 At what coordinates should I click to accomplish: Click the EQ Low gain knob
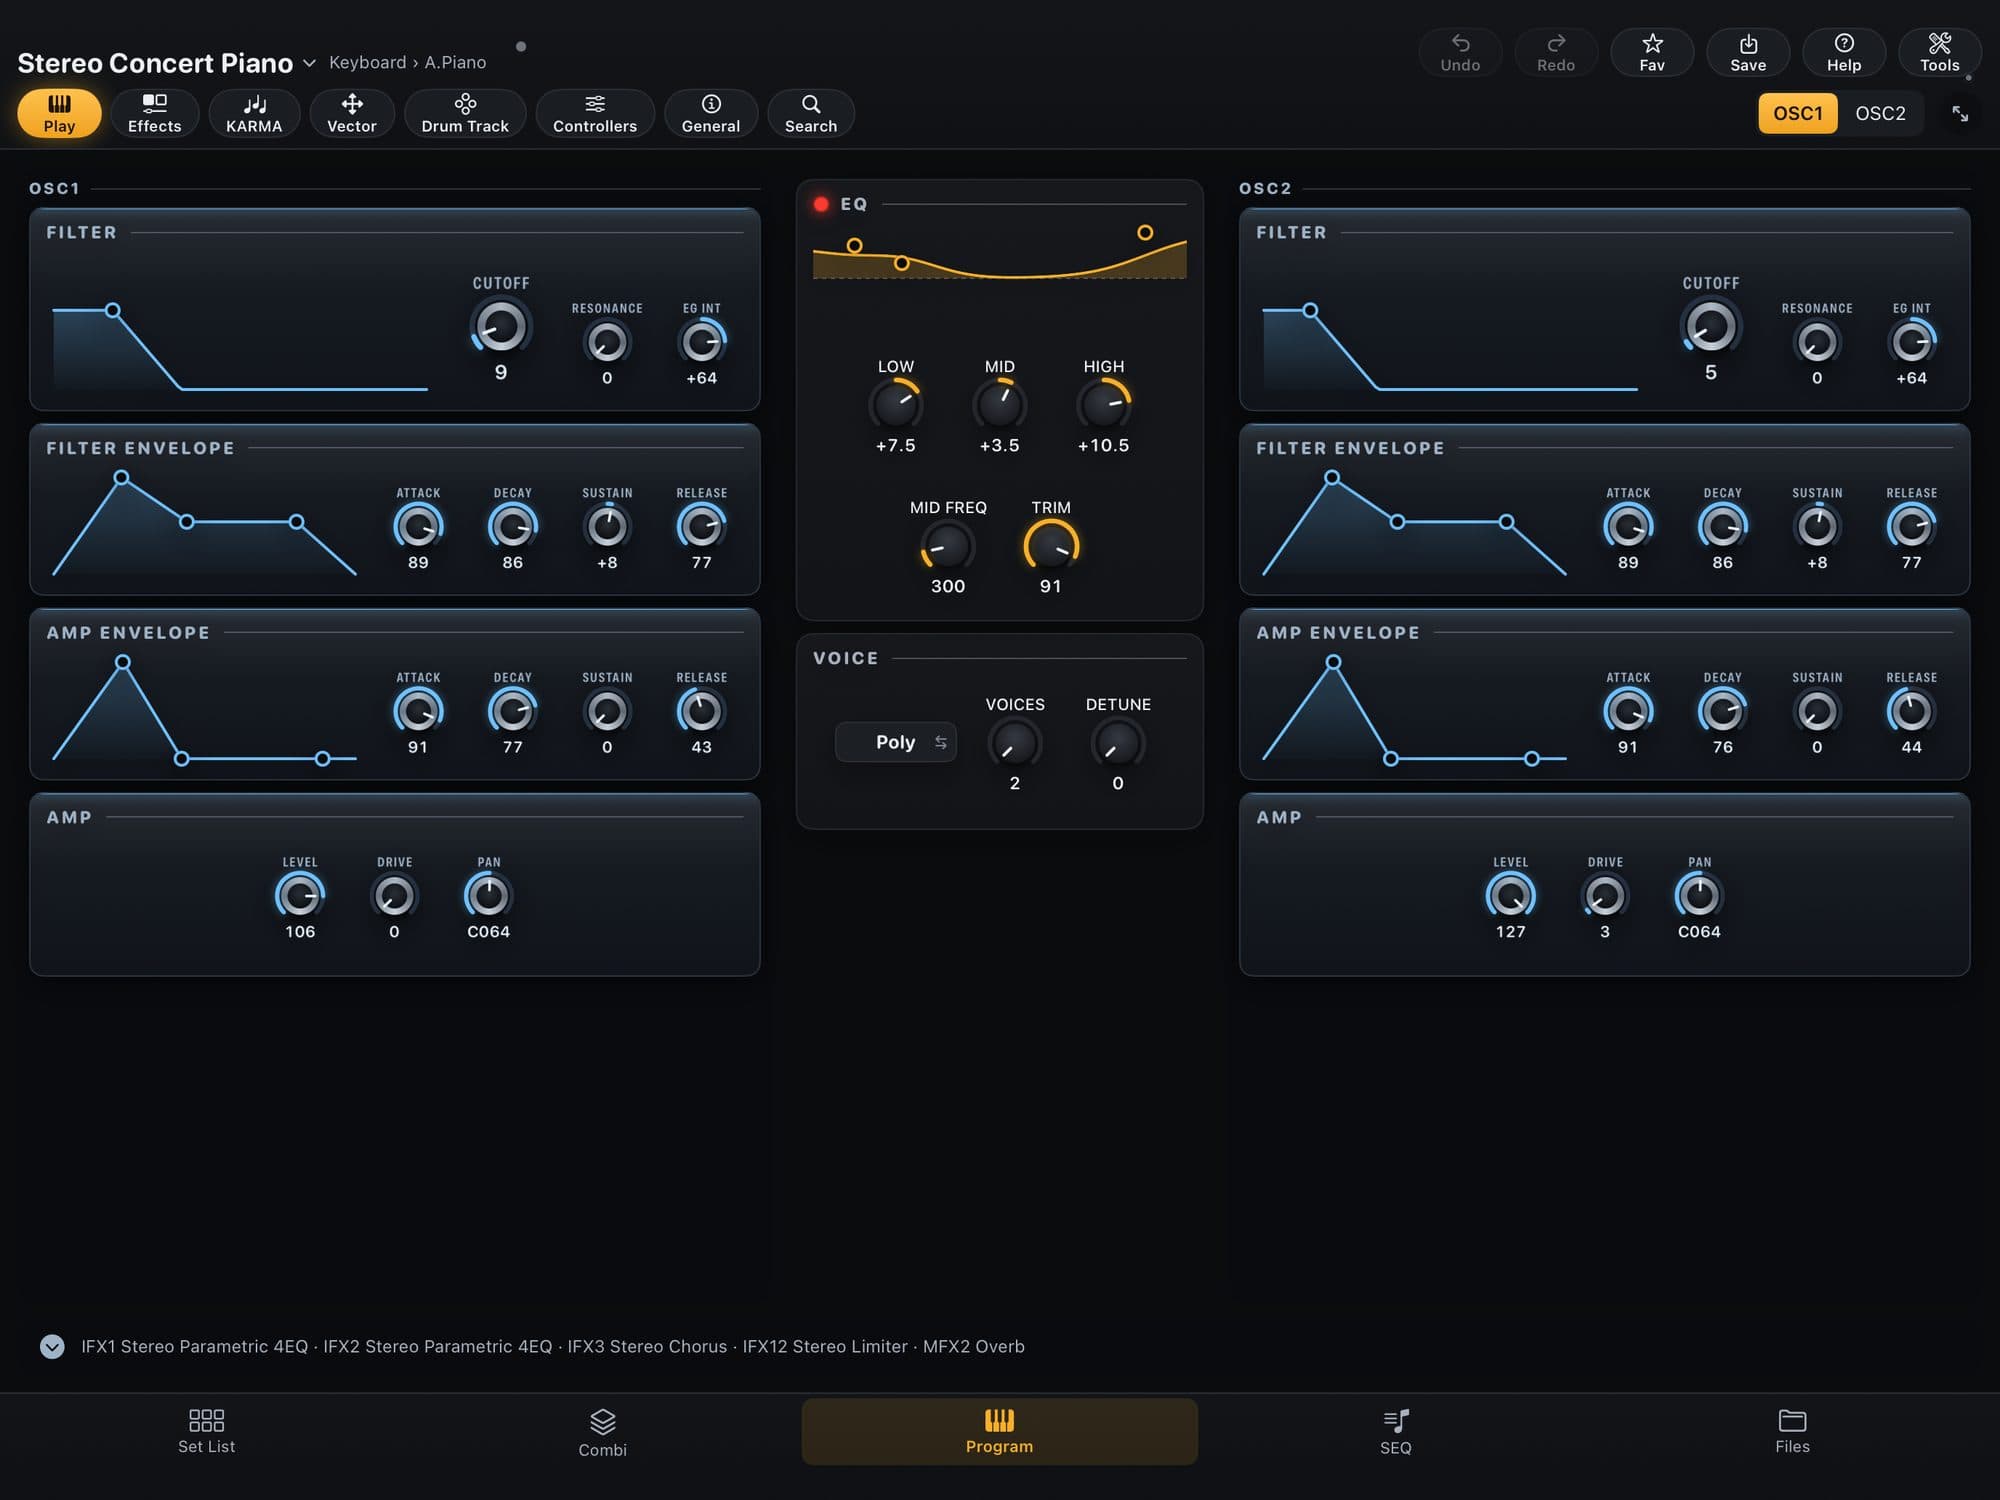(x=895, y=405)
